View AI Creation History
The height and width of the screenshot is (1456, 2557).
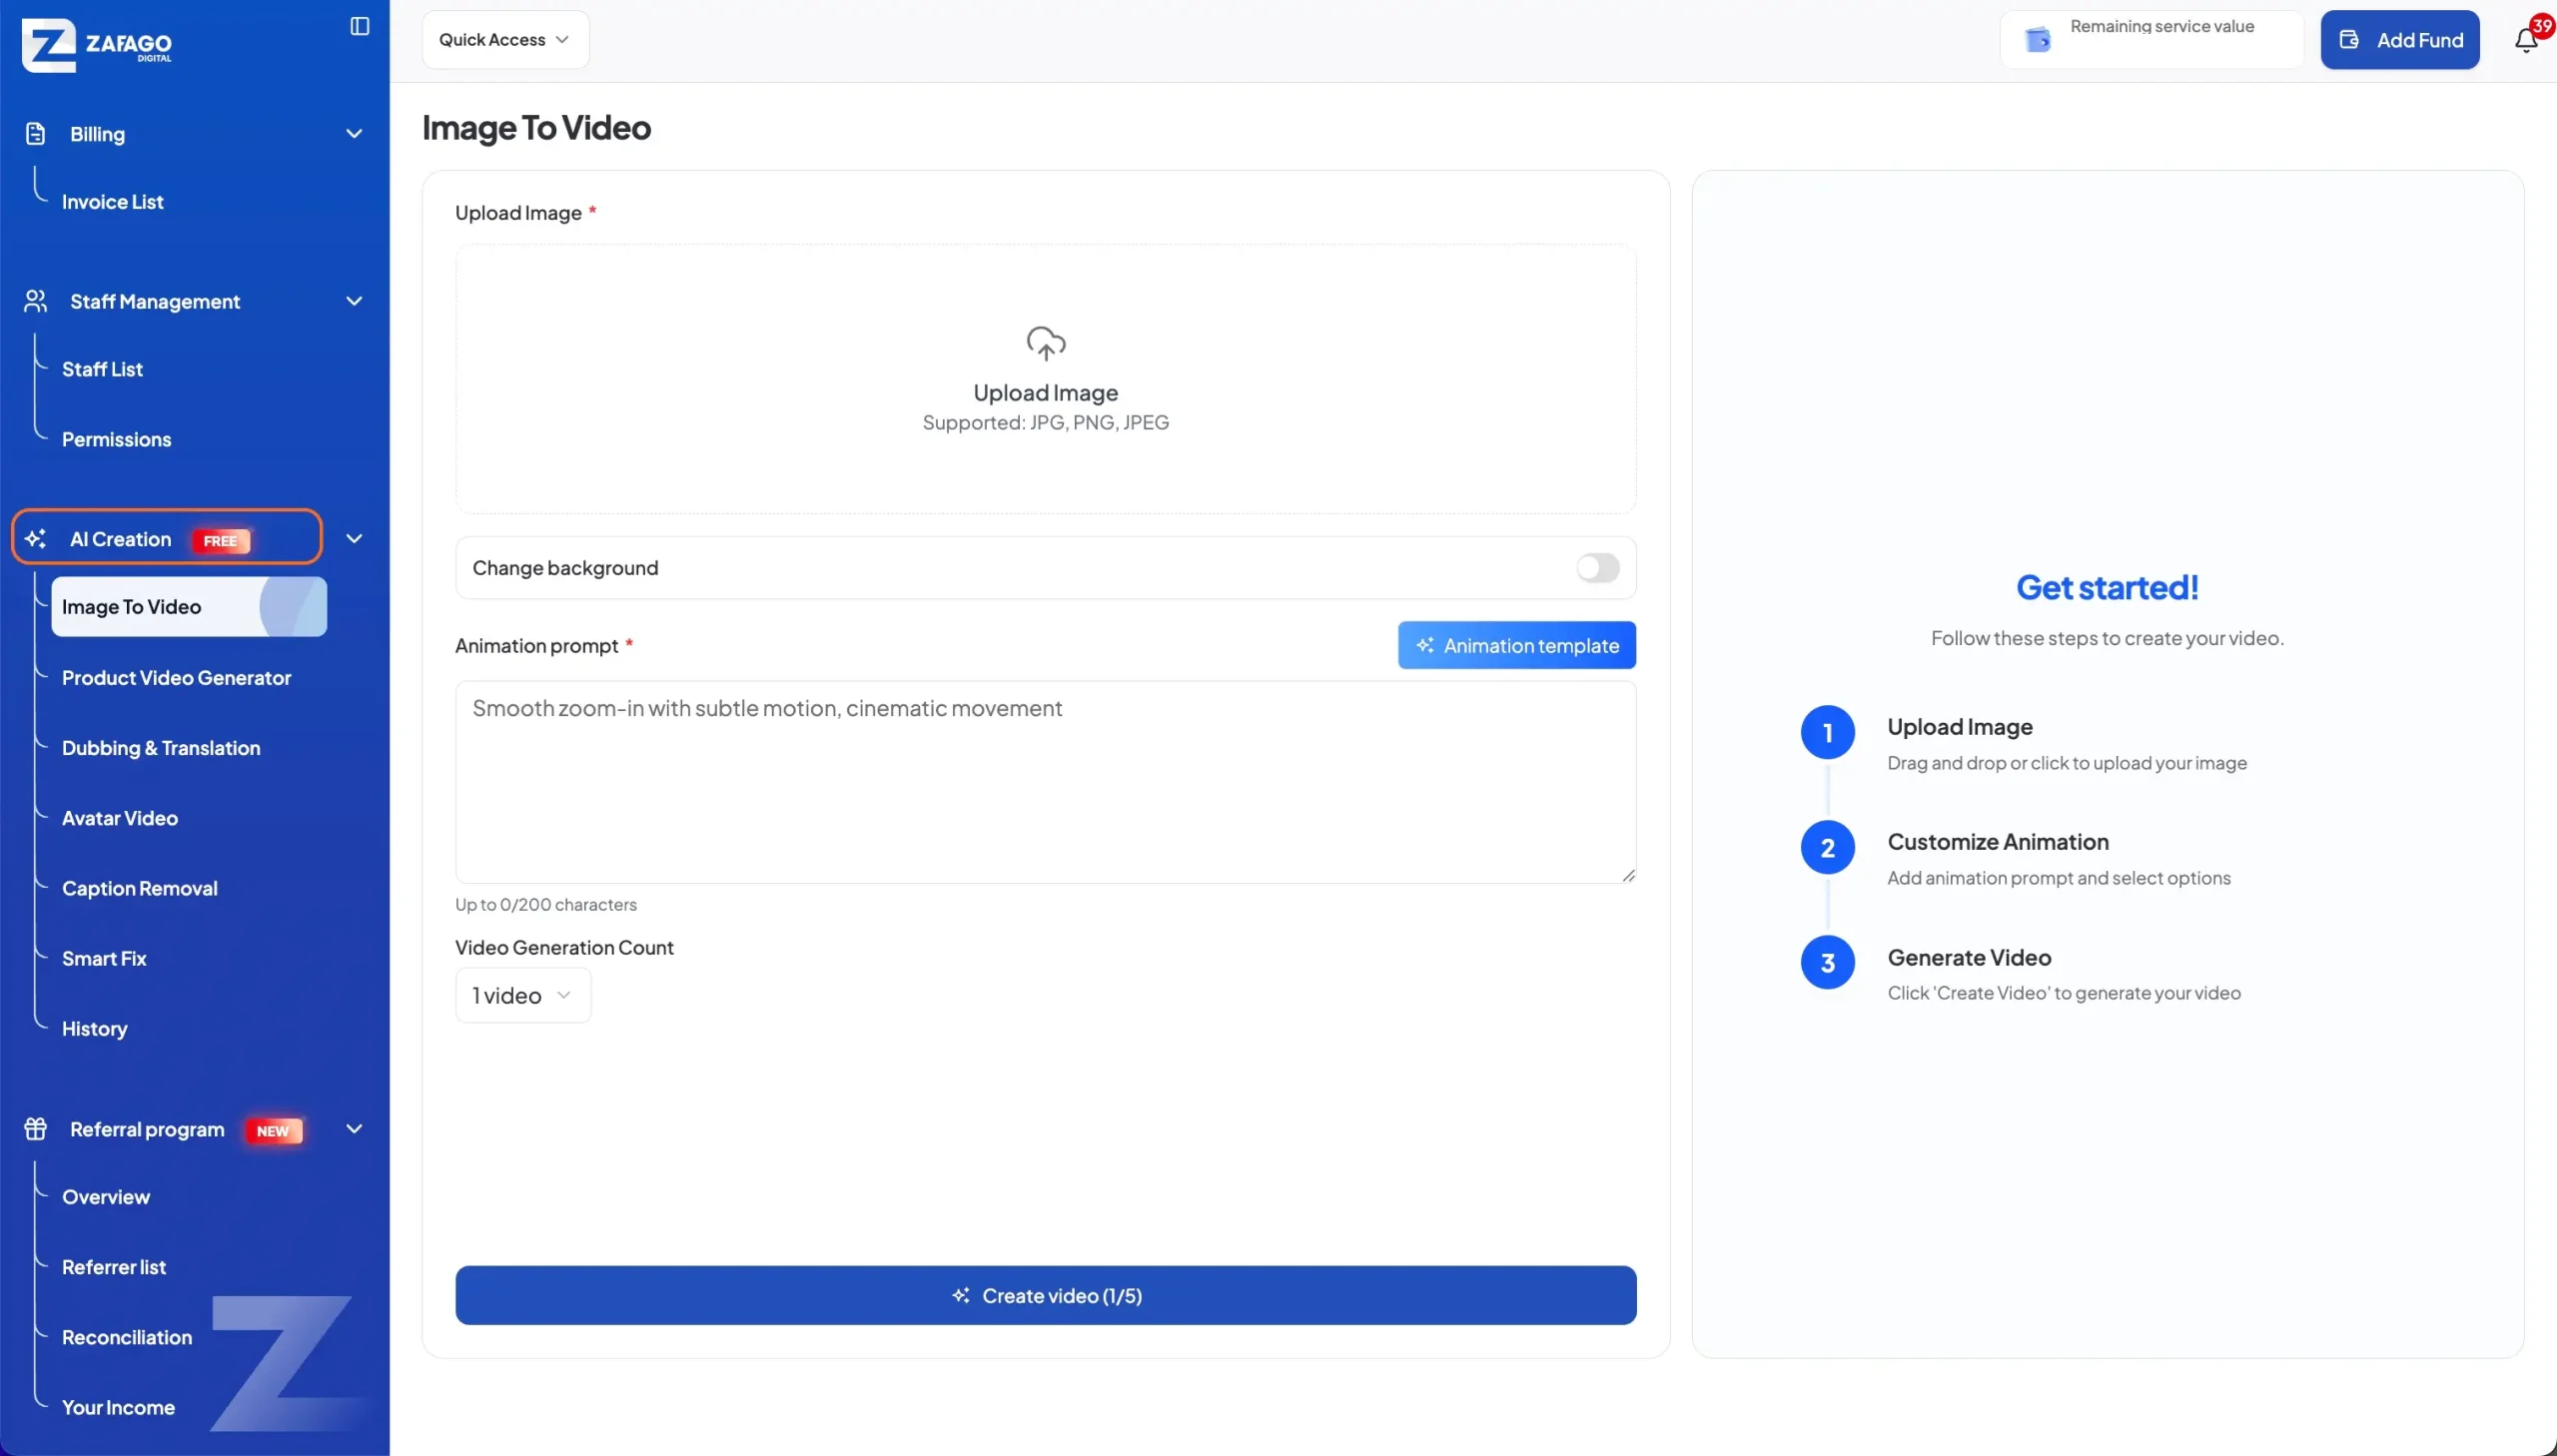(x=95, y=1029)
